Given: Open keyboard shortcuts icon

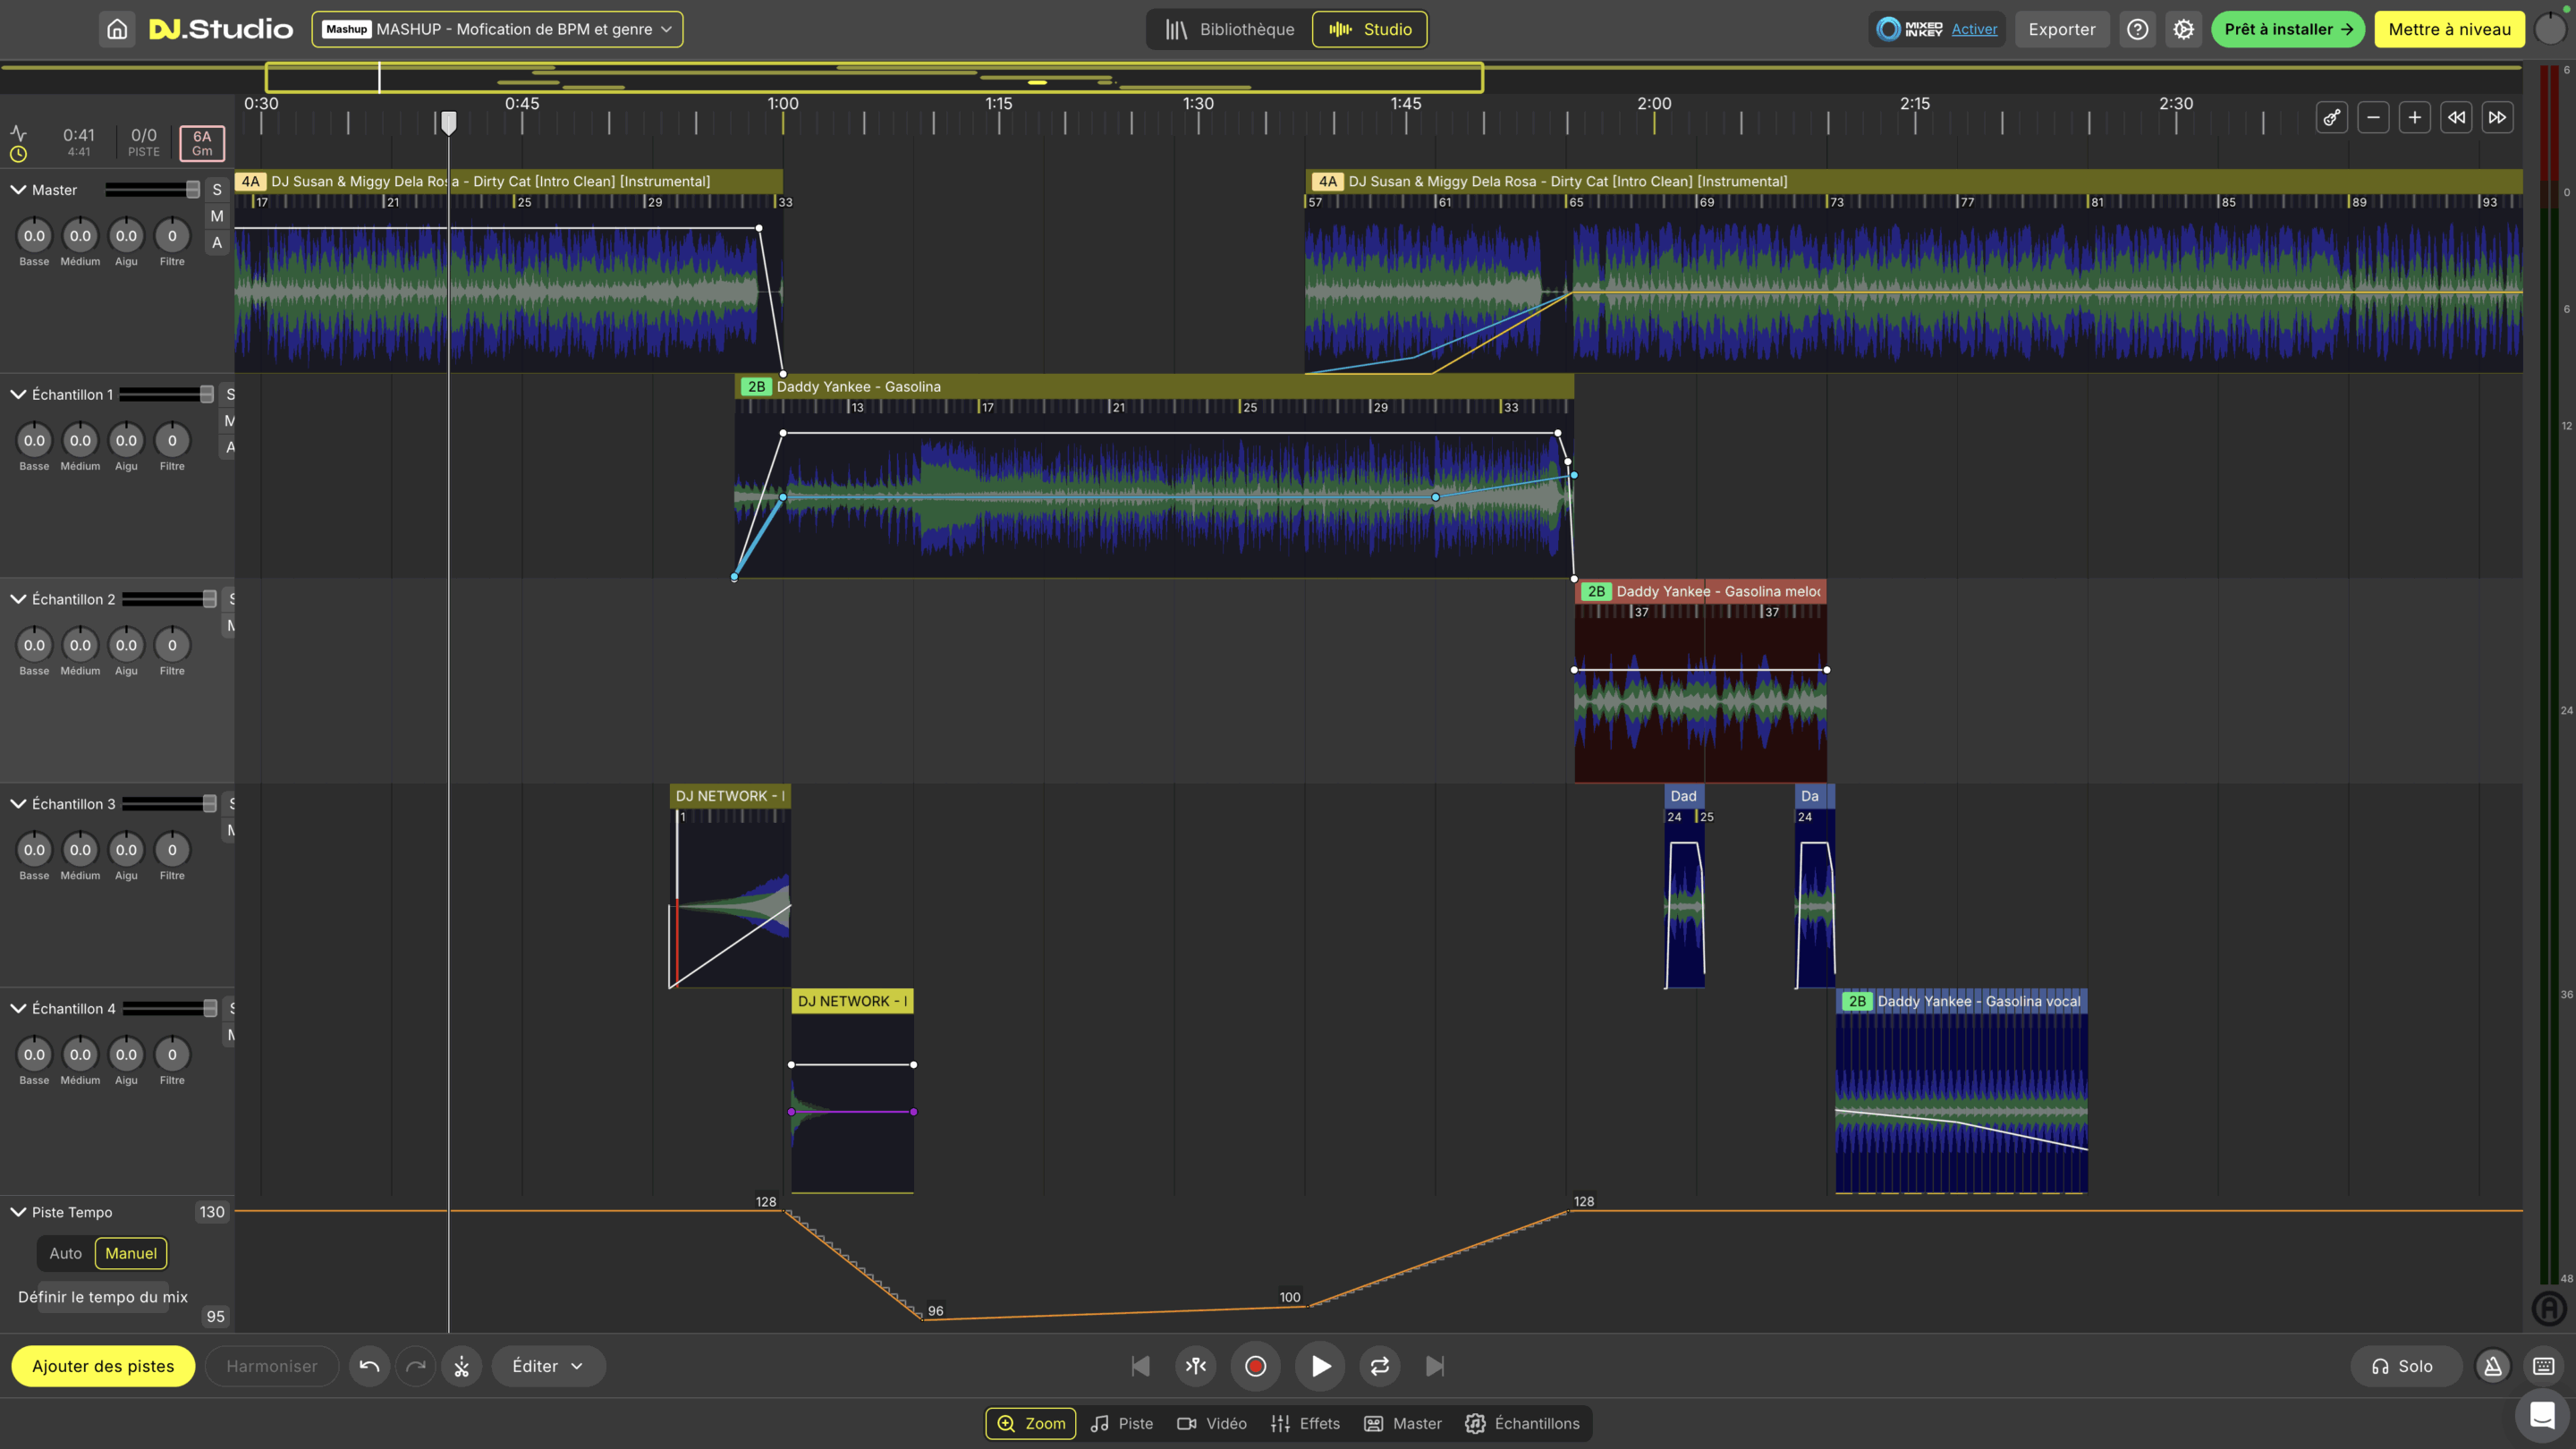Looking at the screenshot, I should point(2543,1366).
